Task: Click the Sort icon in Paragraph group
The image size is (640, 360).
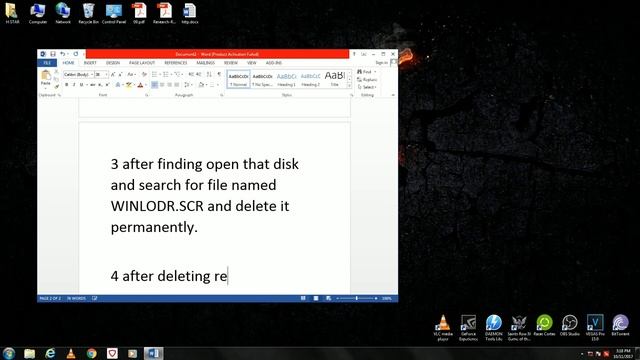Action: coord(209,74)
